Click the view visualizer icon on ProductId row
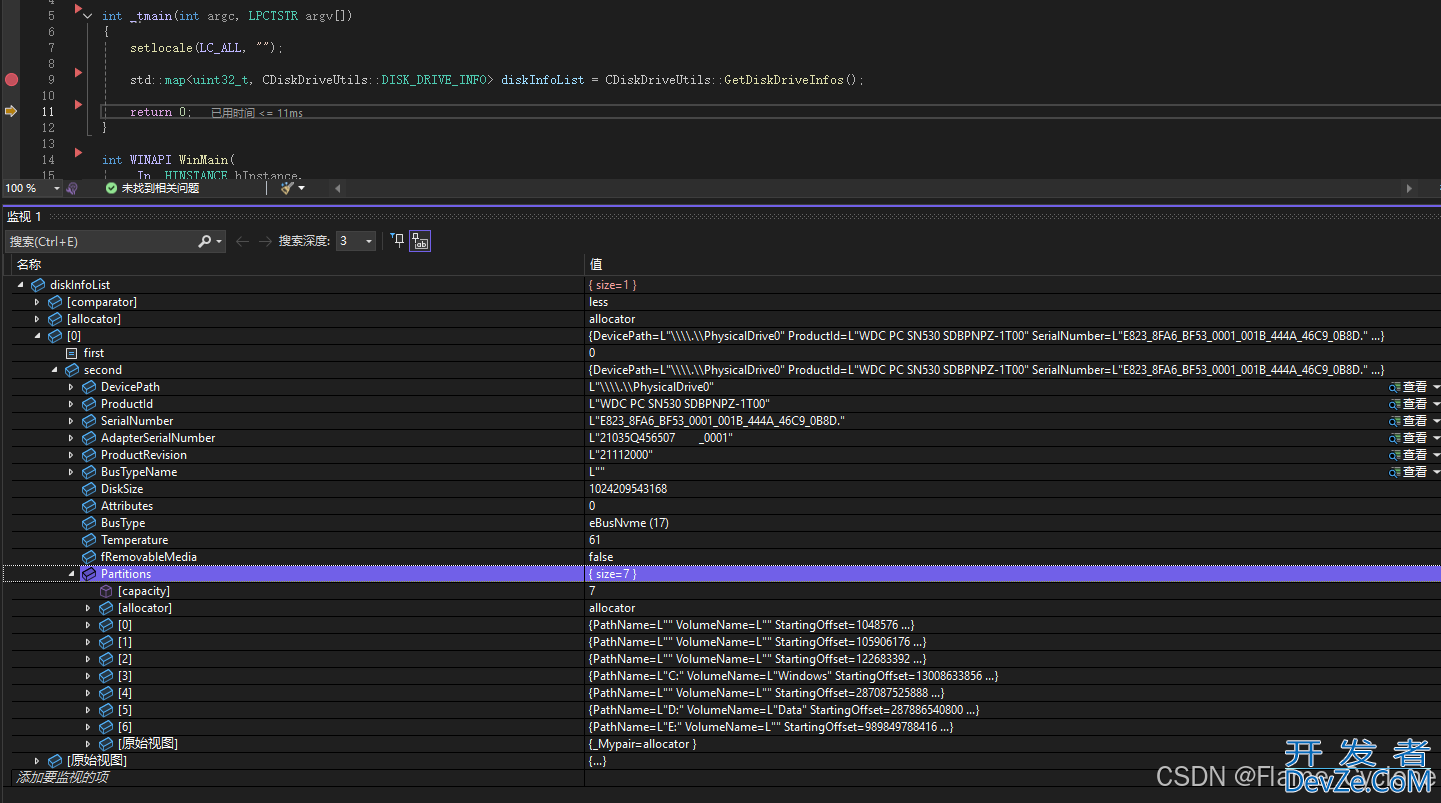Image resolution: width=1441 pixels, height=803 pixels. (x=1394, y=404)
